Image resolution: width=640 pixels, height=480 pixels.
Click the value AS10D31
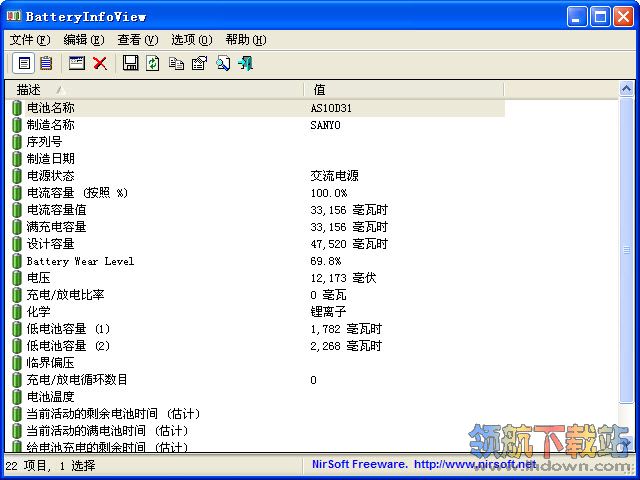[331, 108]
